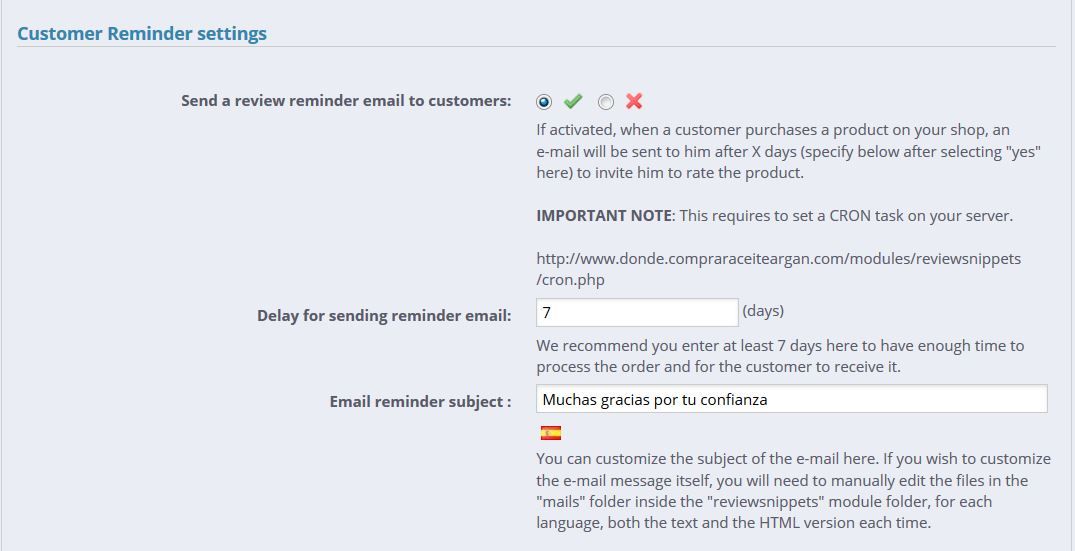
Task: Select the green checkmark enable icon
Action: coord(573,101)
